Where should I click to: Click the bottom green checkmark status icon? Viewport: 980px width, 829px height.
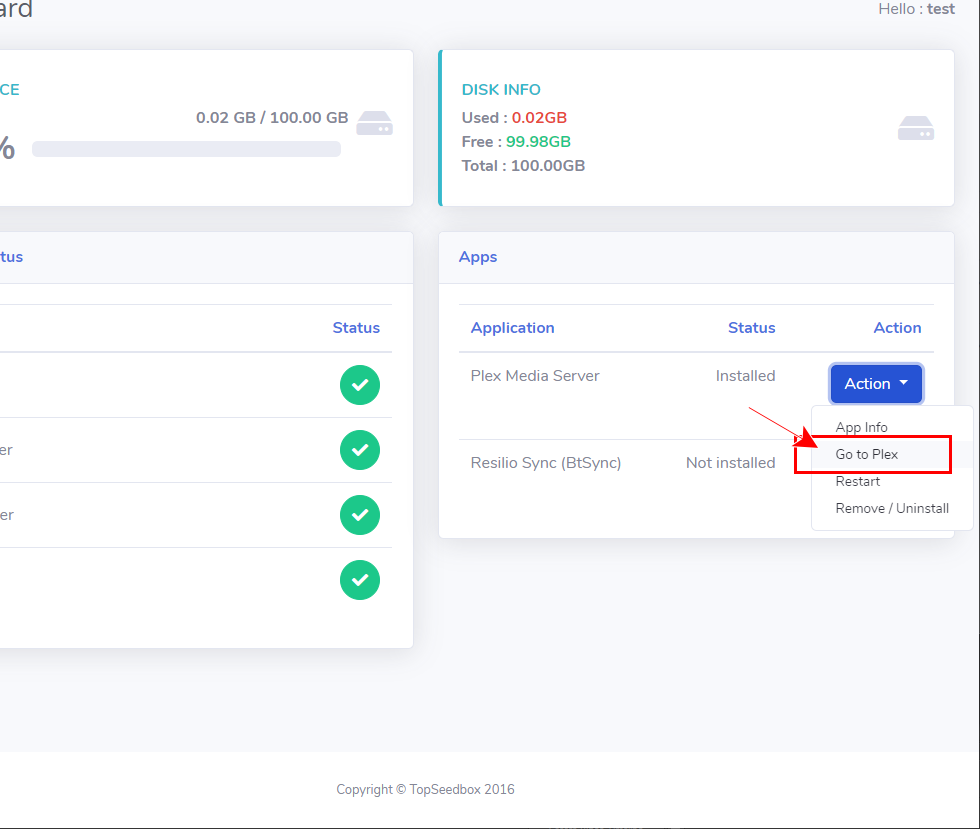360,580
